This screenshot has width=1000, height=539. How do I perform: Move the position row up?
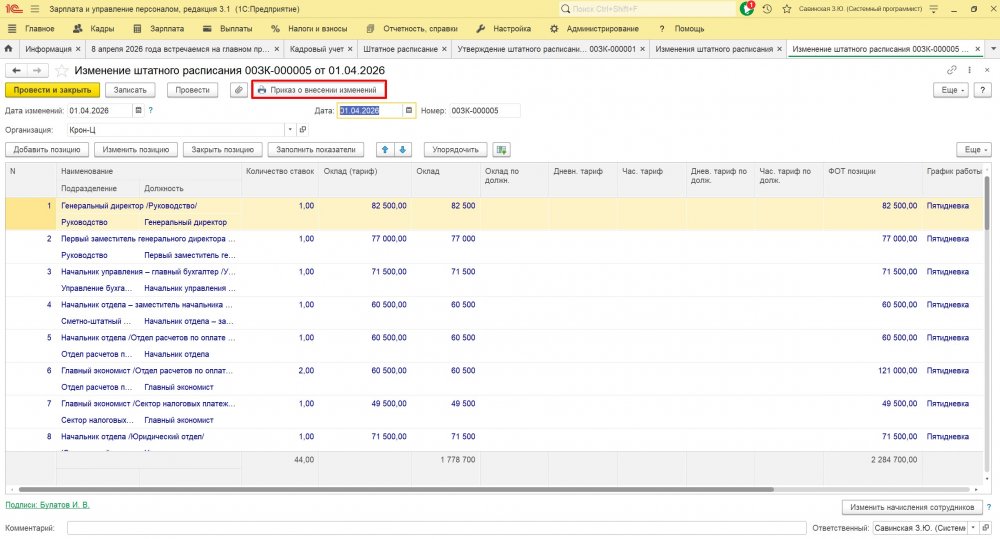click(385, 149)
